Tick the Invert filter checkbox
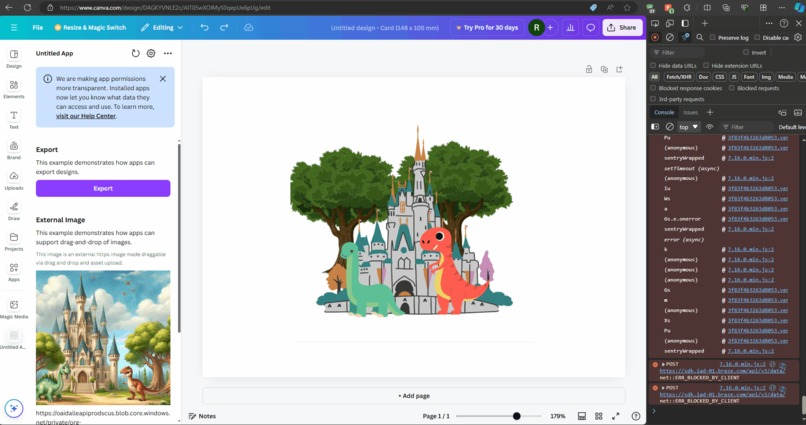This screenshot has width=806, height=425. pyautogui.click(x=746, y=52)
